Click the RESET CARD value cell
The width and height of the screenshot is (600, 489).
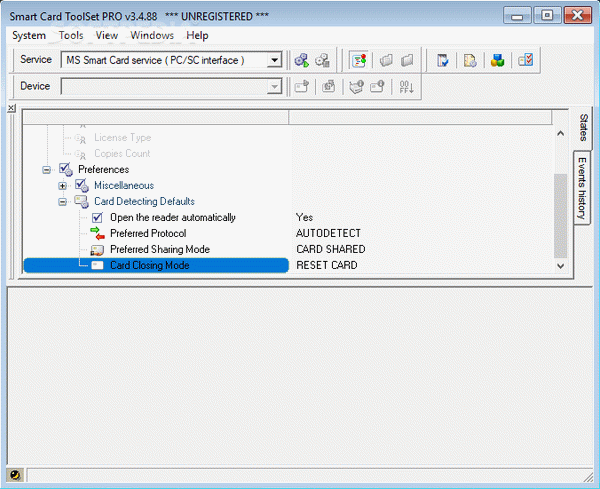pyautogui.click(x=327, y=265)
